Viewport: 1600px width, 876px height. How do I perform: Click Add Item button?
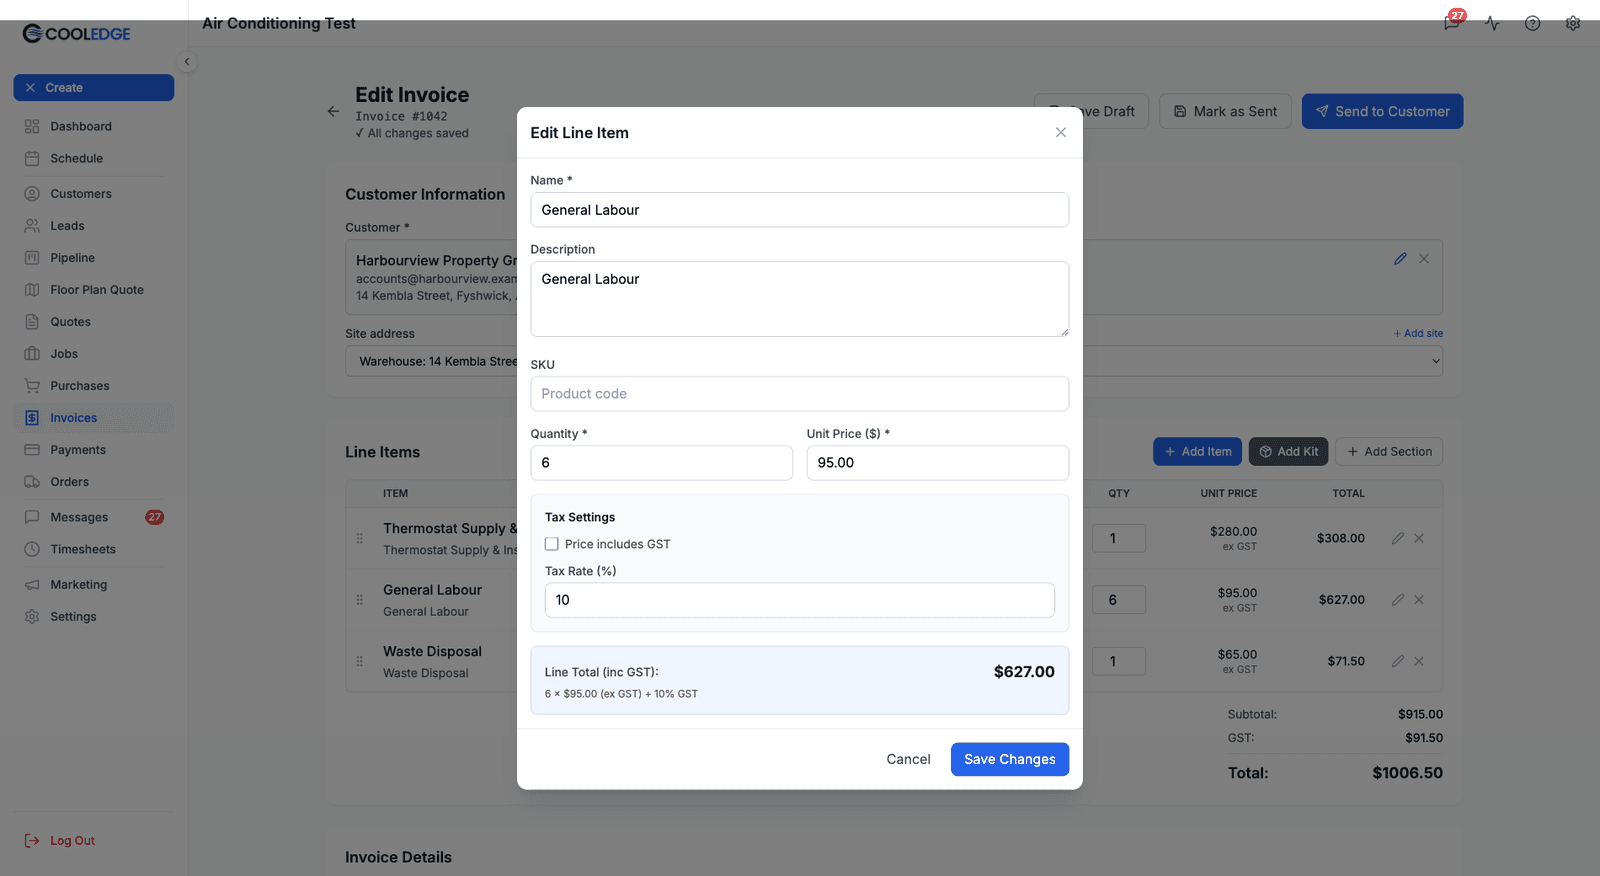(1197, 452)
